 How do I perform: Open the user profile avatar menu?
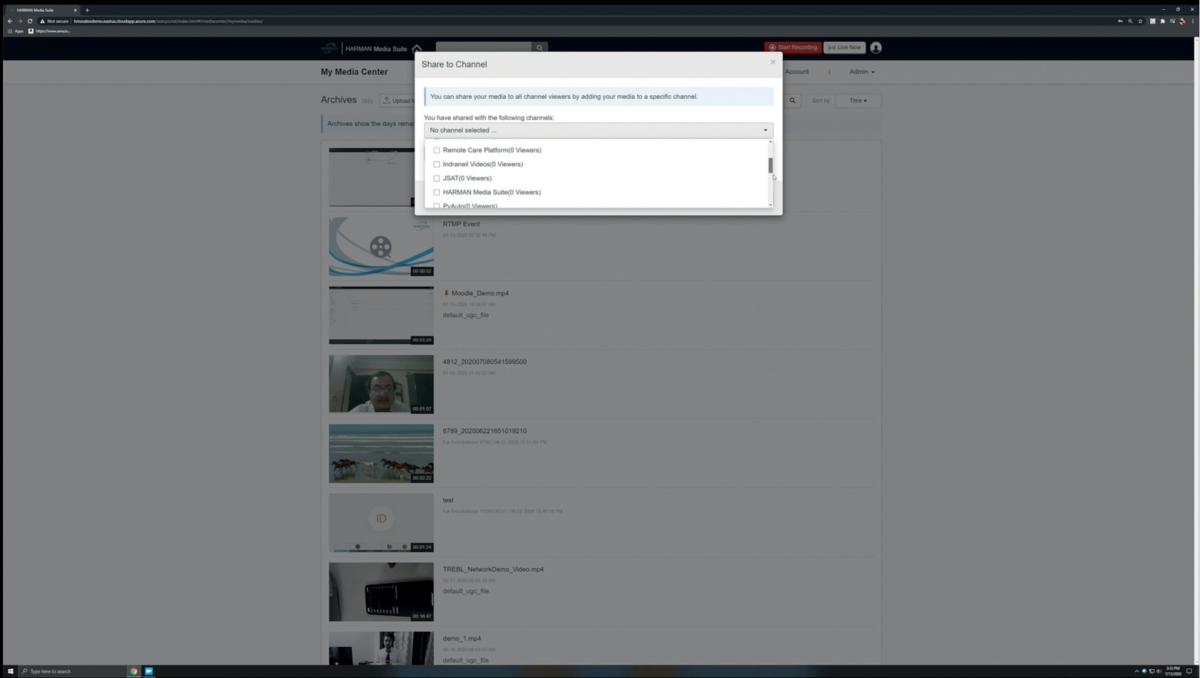click(876, 47)
